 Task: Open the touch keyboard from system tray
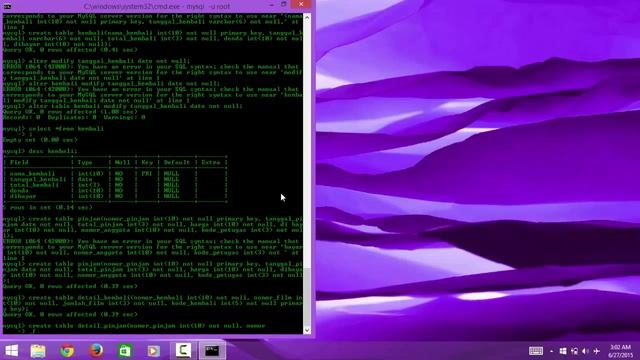(x=536, y=351)
